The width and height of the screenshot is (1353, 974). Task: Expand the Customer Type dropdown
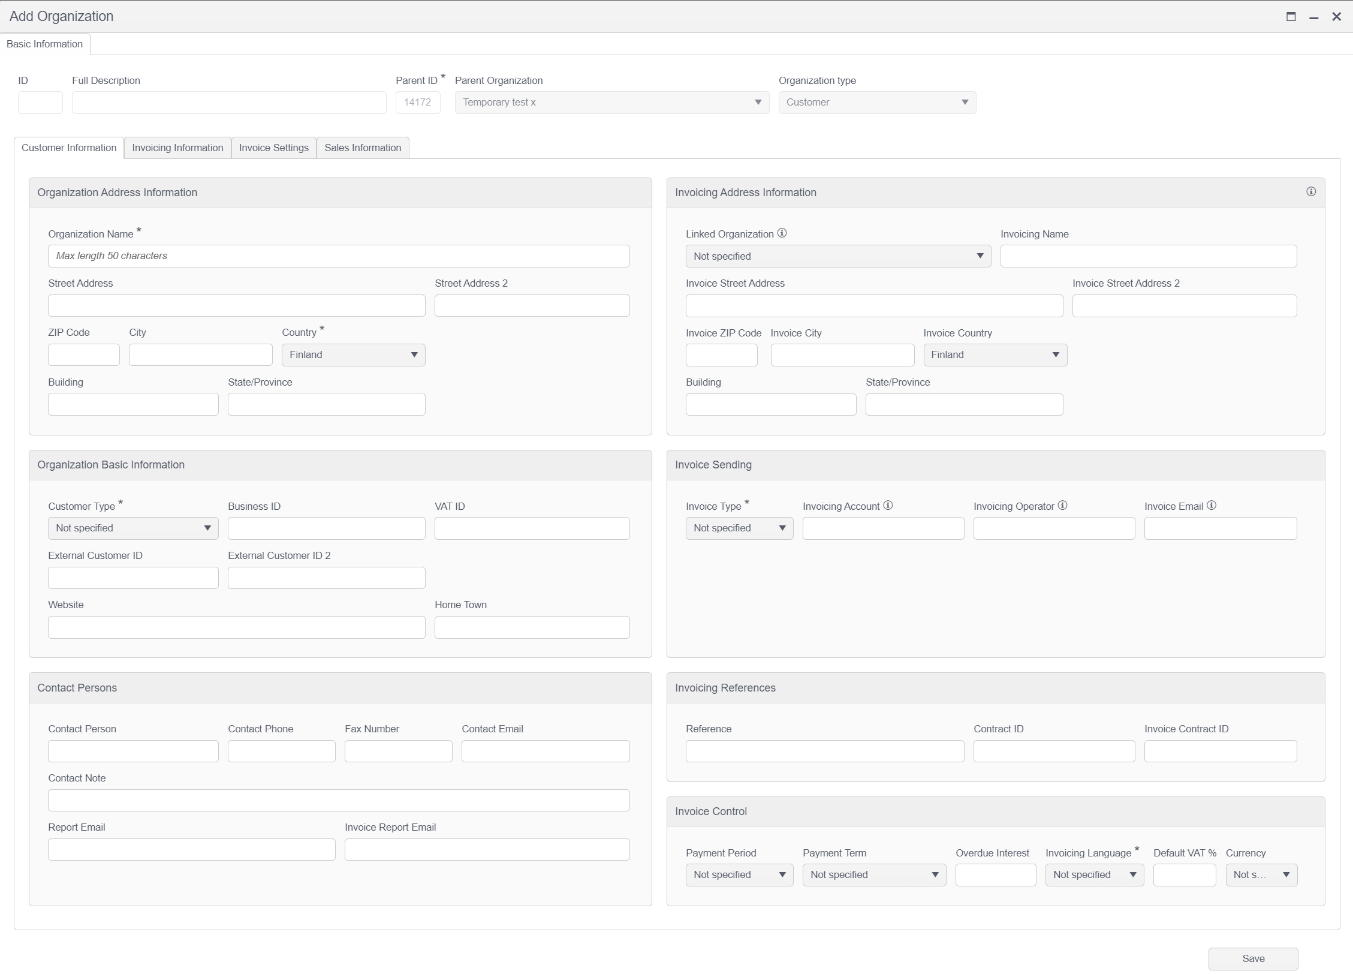point(132,528)
